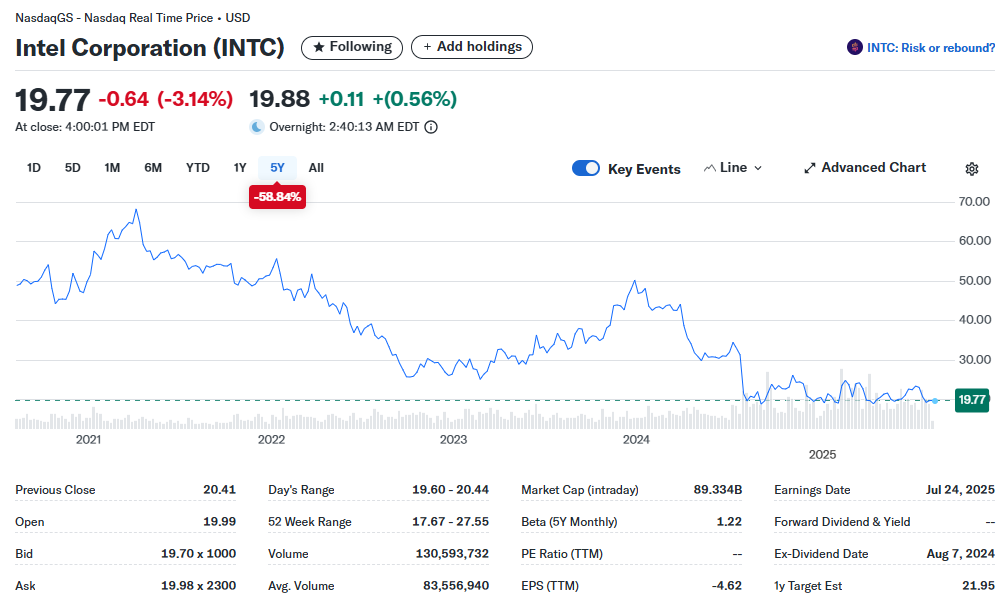This screenshot has width=1008, height=607.
Task: Expand the Line chart type dropdown
Action: [x=734, y=168]
